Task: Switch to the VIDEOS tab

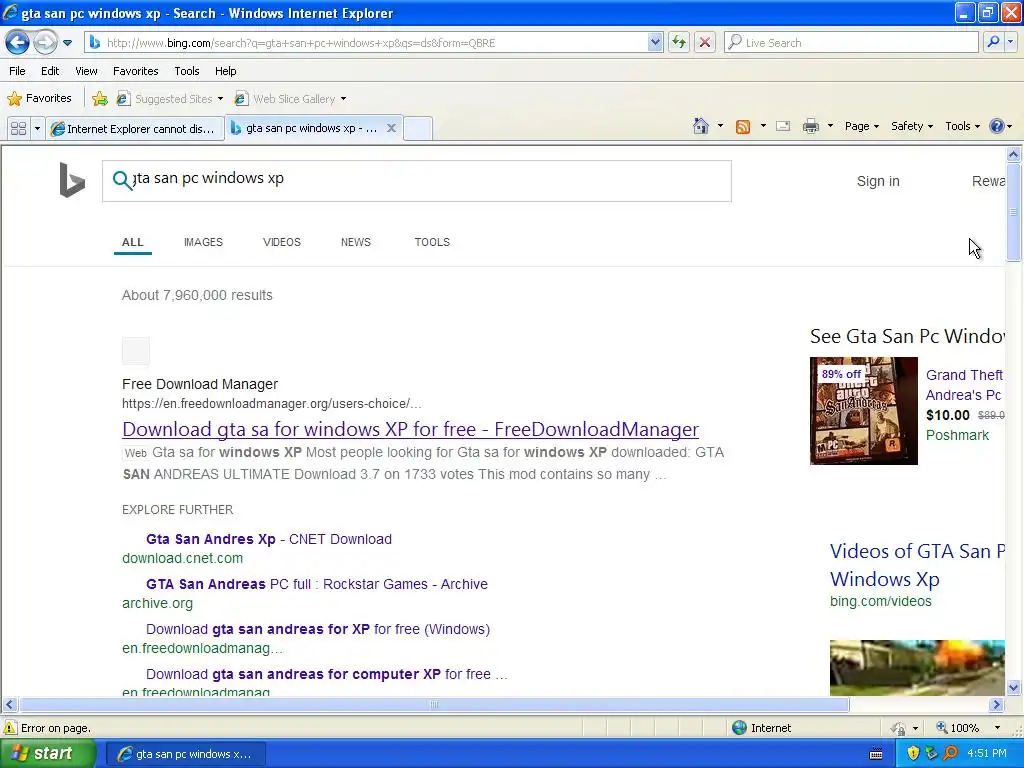Action: (x=281, y=242)
